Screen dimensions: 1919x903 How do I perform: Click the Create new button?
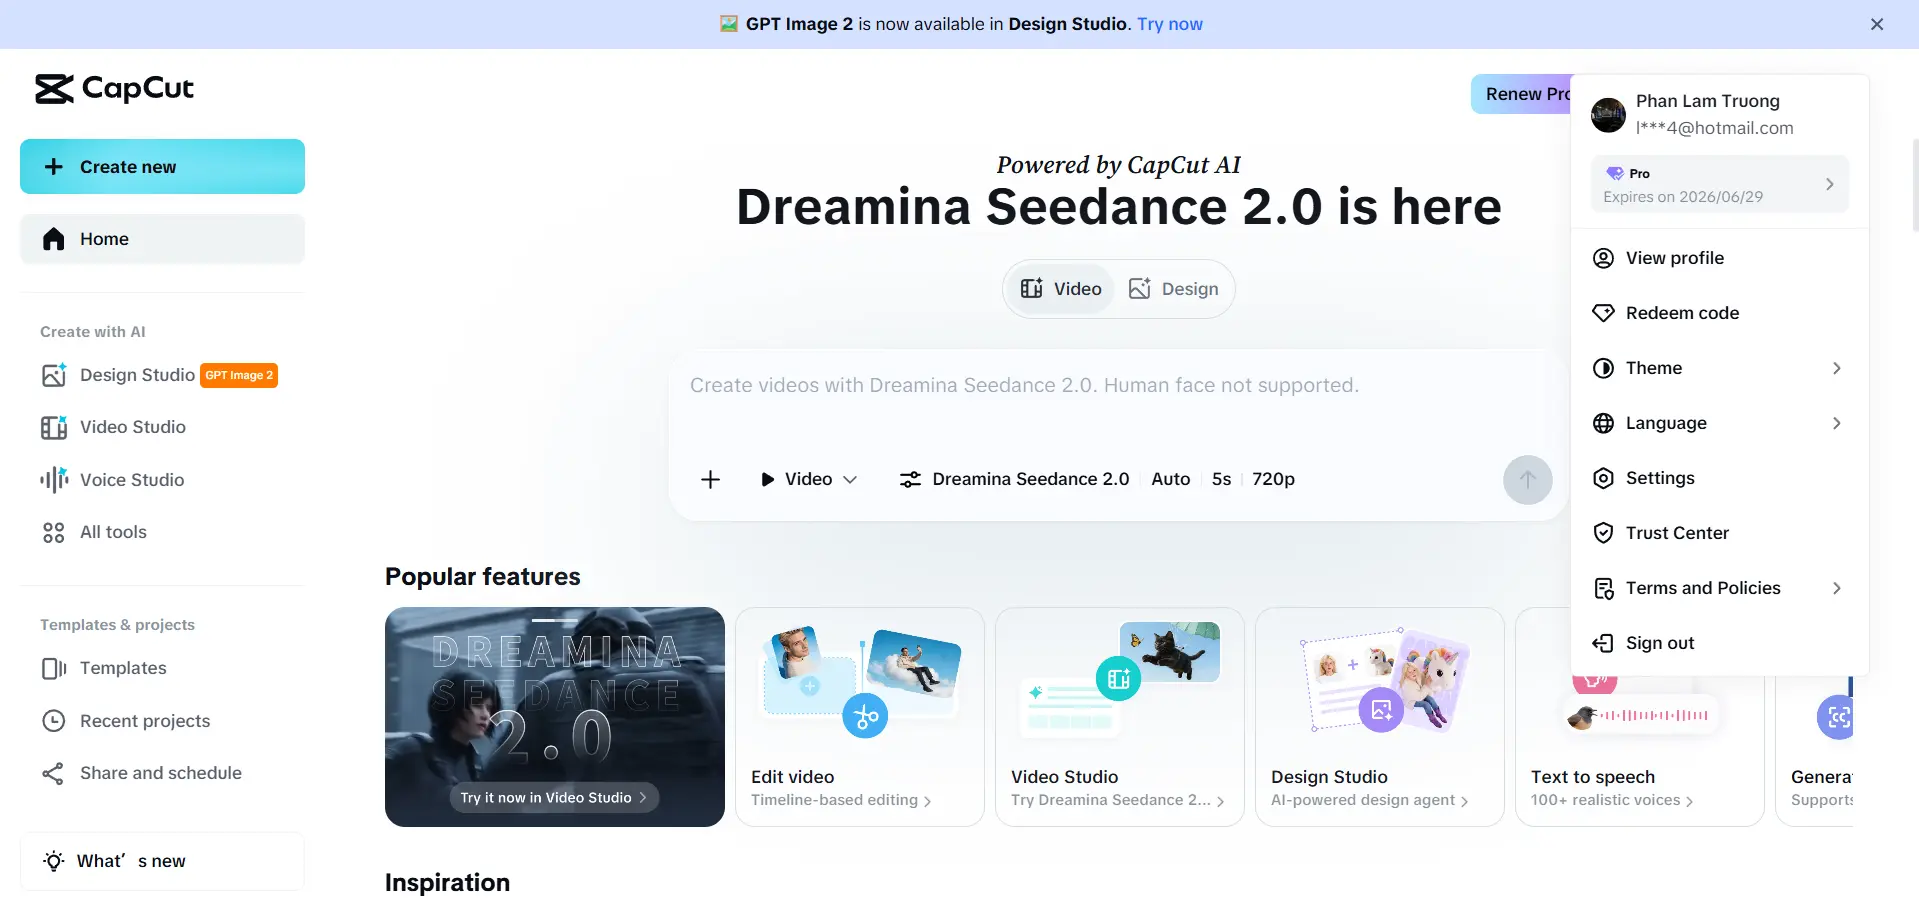pos(162,167)
